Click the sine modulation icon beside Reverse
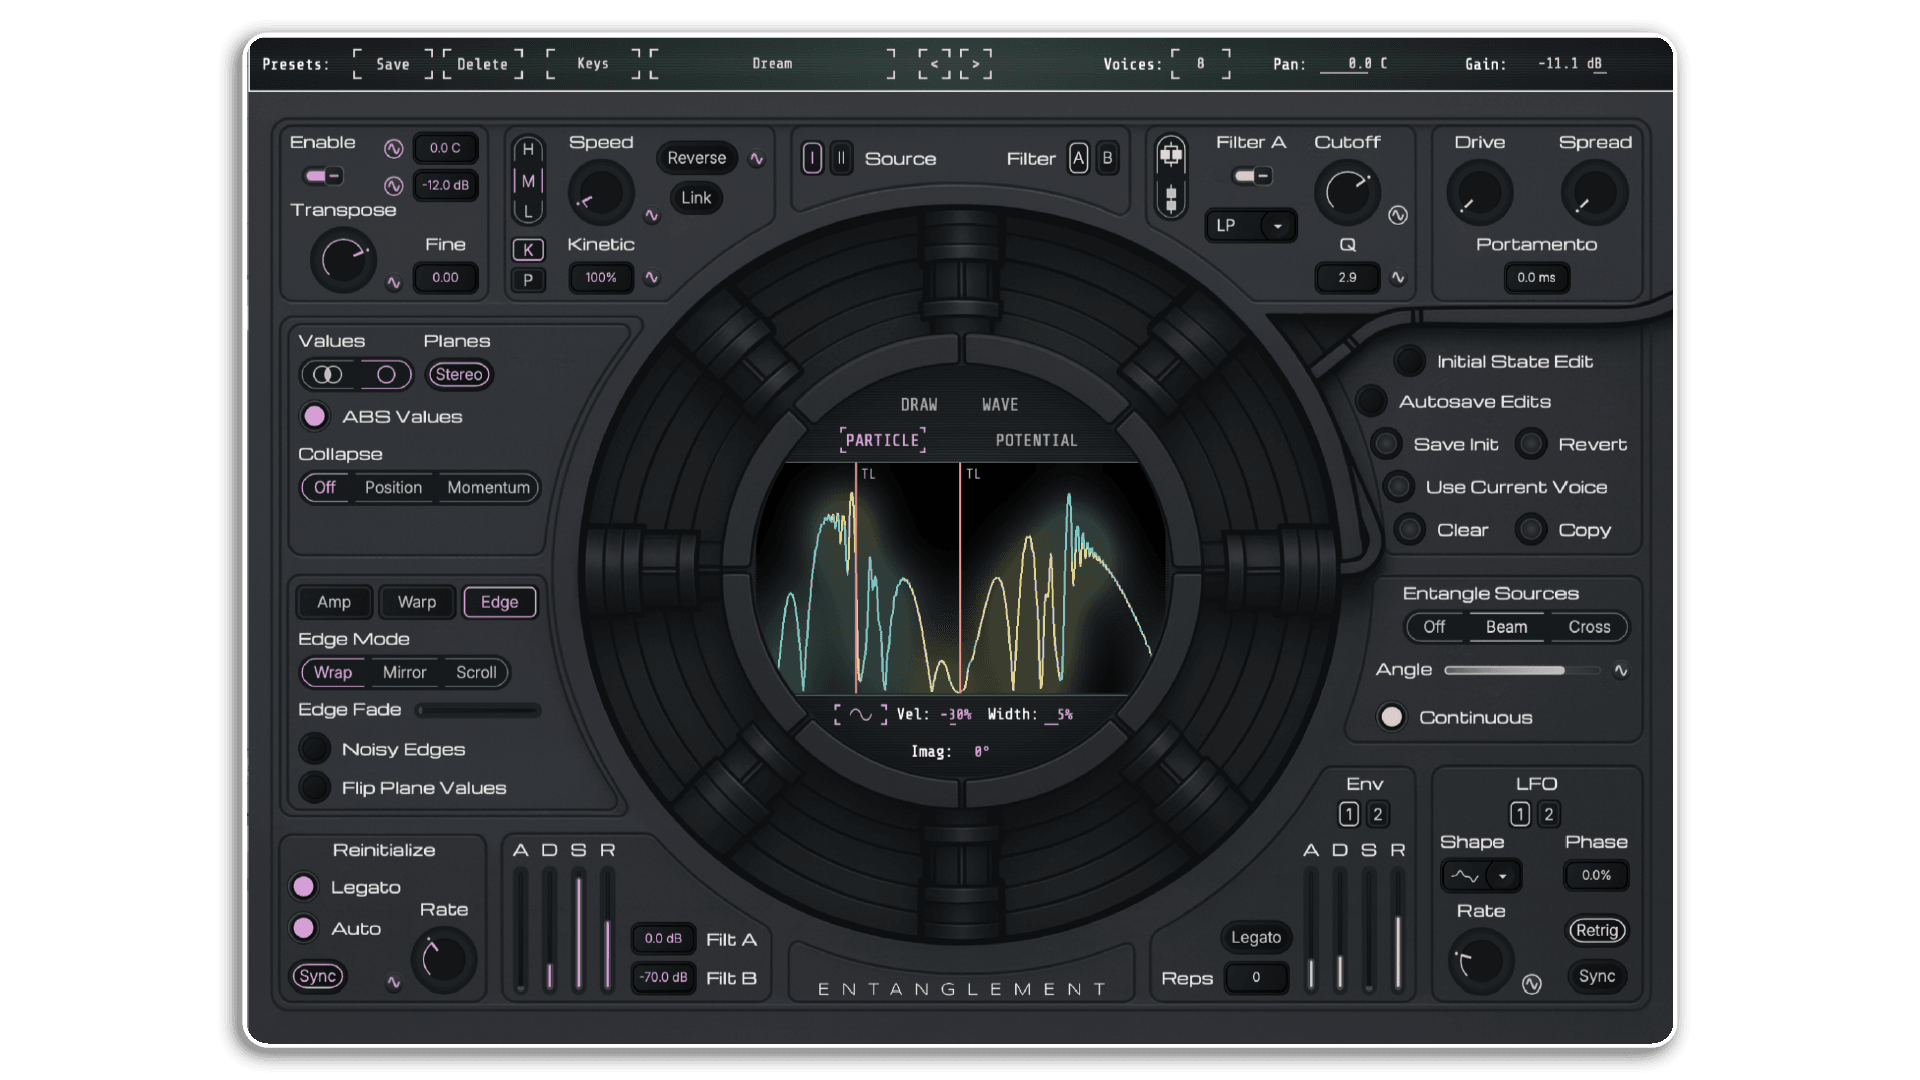Image resolution: width=1920 pixels, height=1080 pixels. pos(757,159)
